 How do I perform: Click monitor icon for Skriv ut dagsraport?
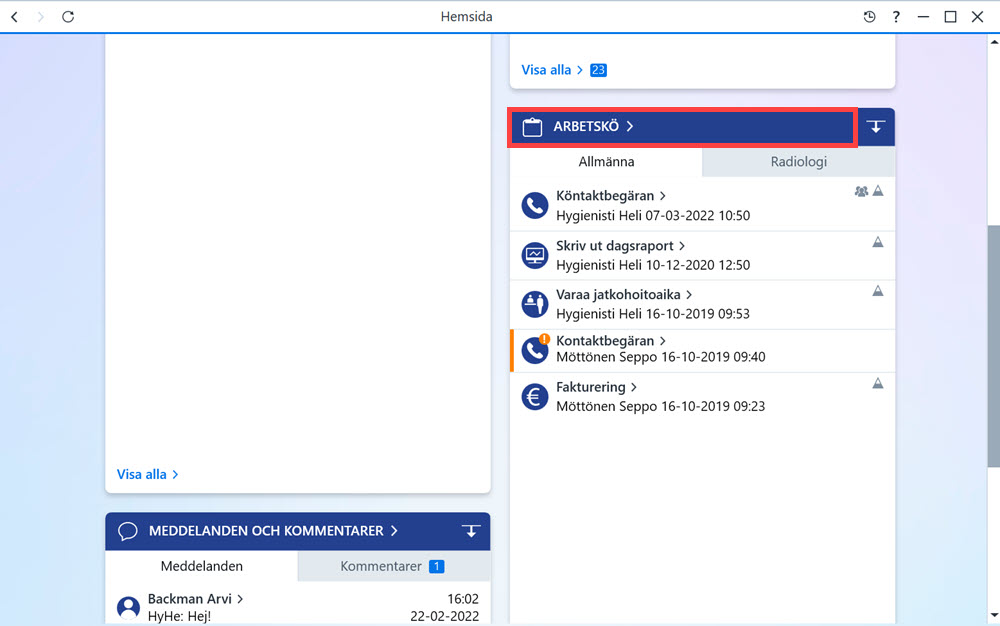[x=534, y=256]
